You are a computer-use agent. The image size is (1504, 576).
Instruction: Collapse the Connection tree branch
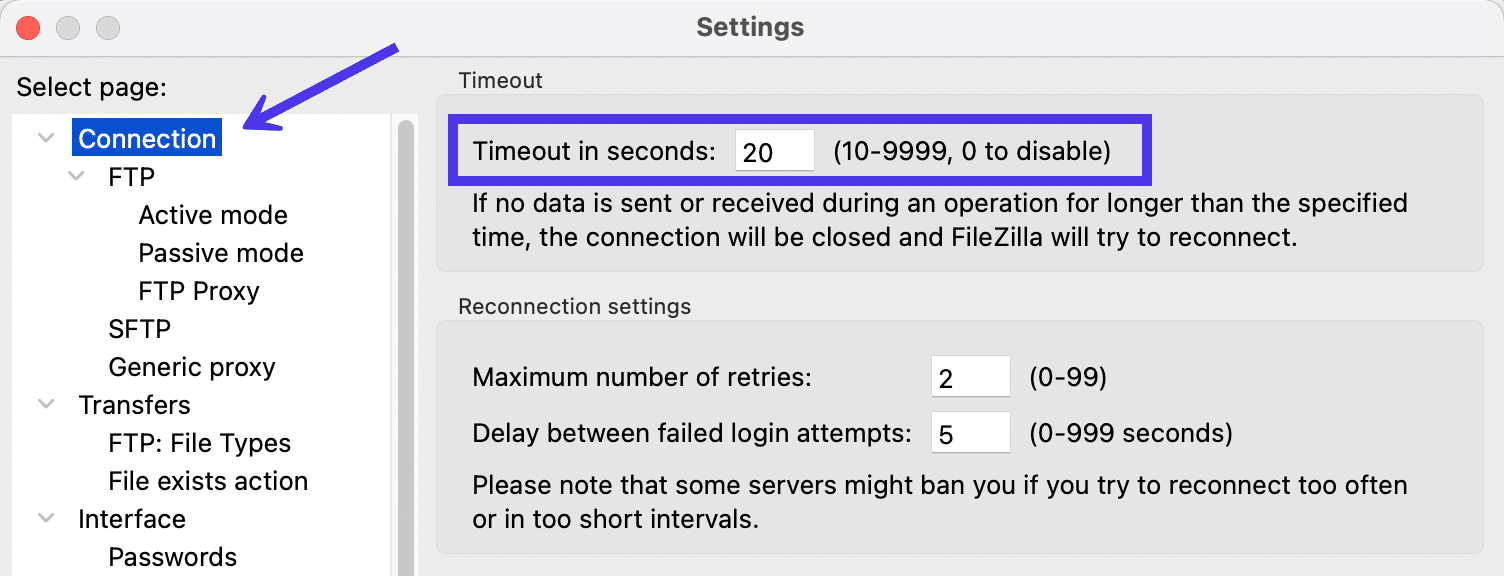tap(45, 138)
